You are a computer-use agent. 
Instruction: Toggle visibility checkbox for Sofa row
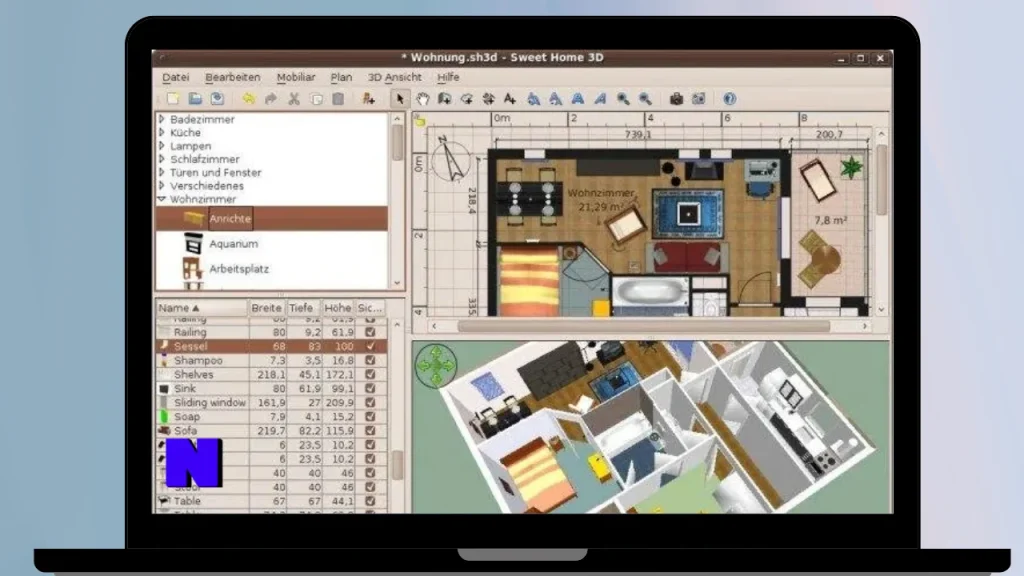[x=370, y=431]
